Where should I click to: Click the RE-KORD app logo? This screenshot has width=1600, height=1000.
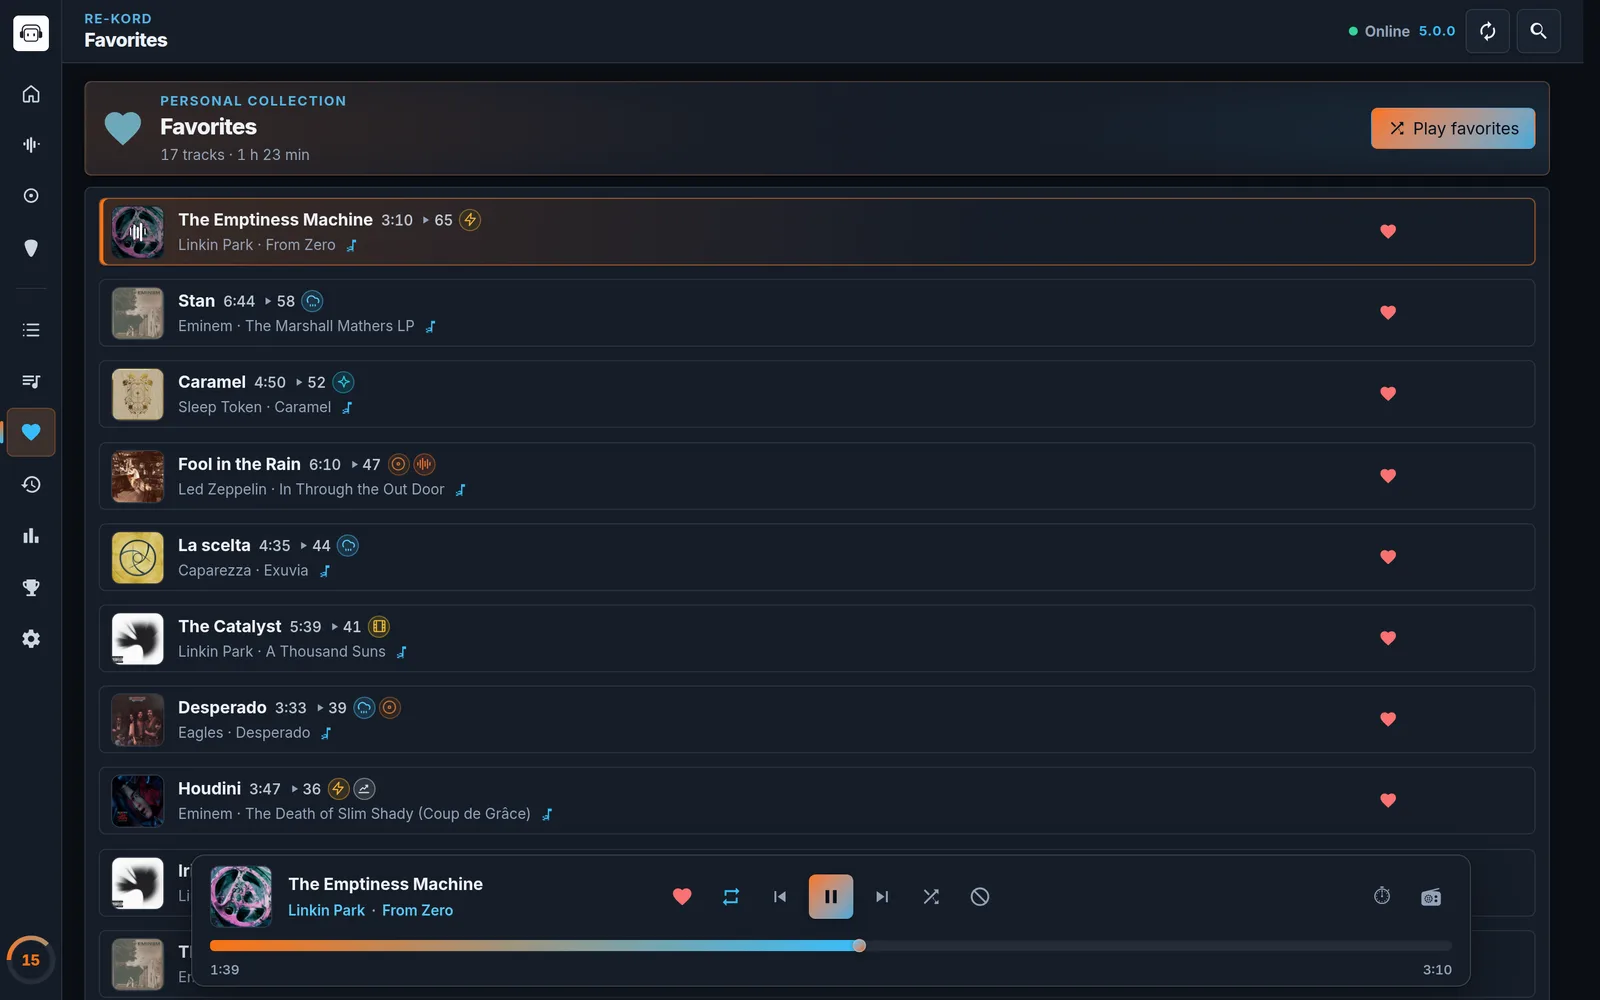click(31, 33)
